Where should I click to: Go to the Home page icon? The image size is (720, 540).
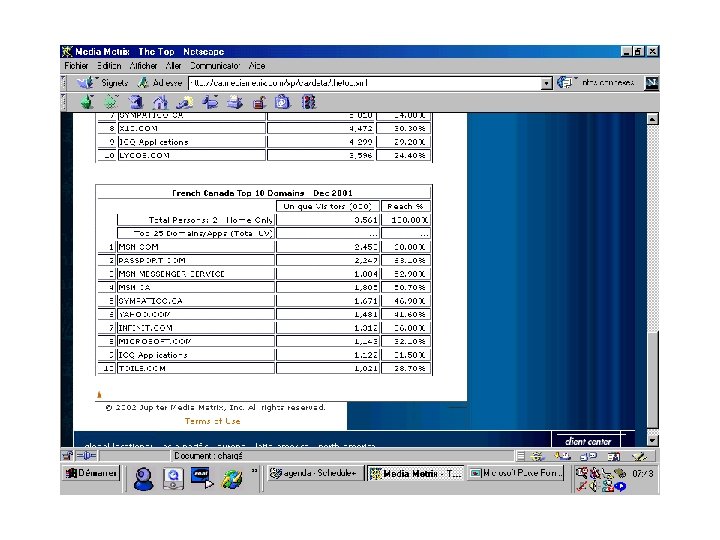click(x=160, y=102)
